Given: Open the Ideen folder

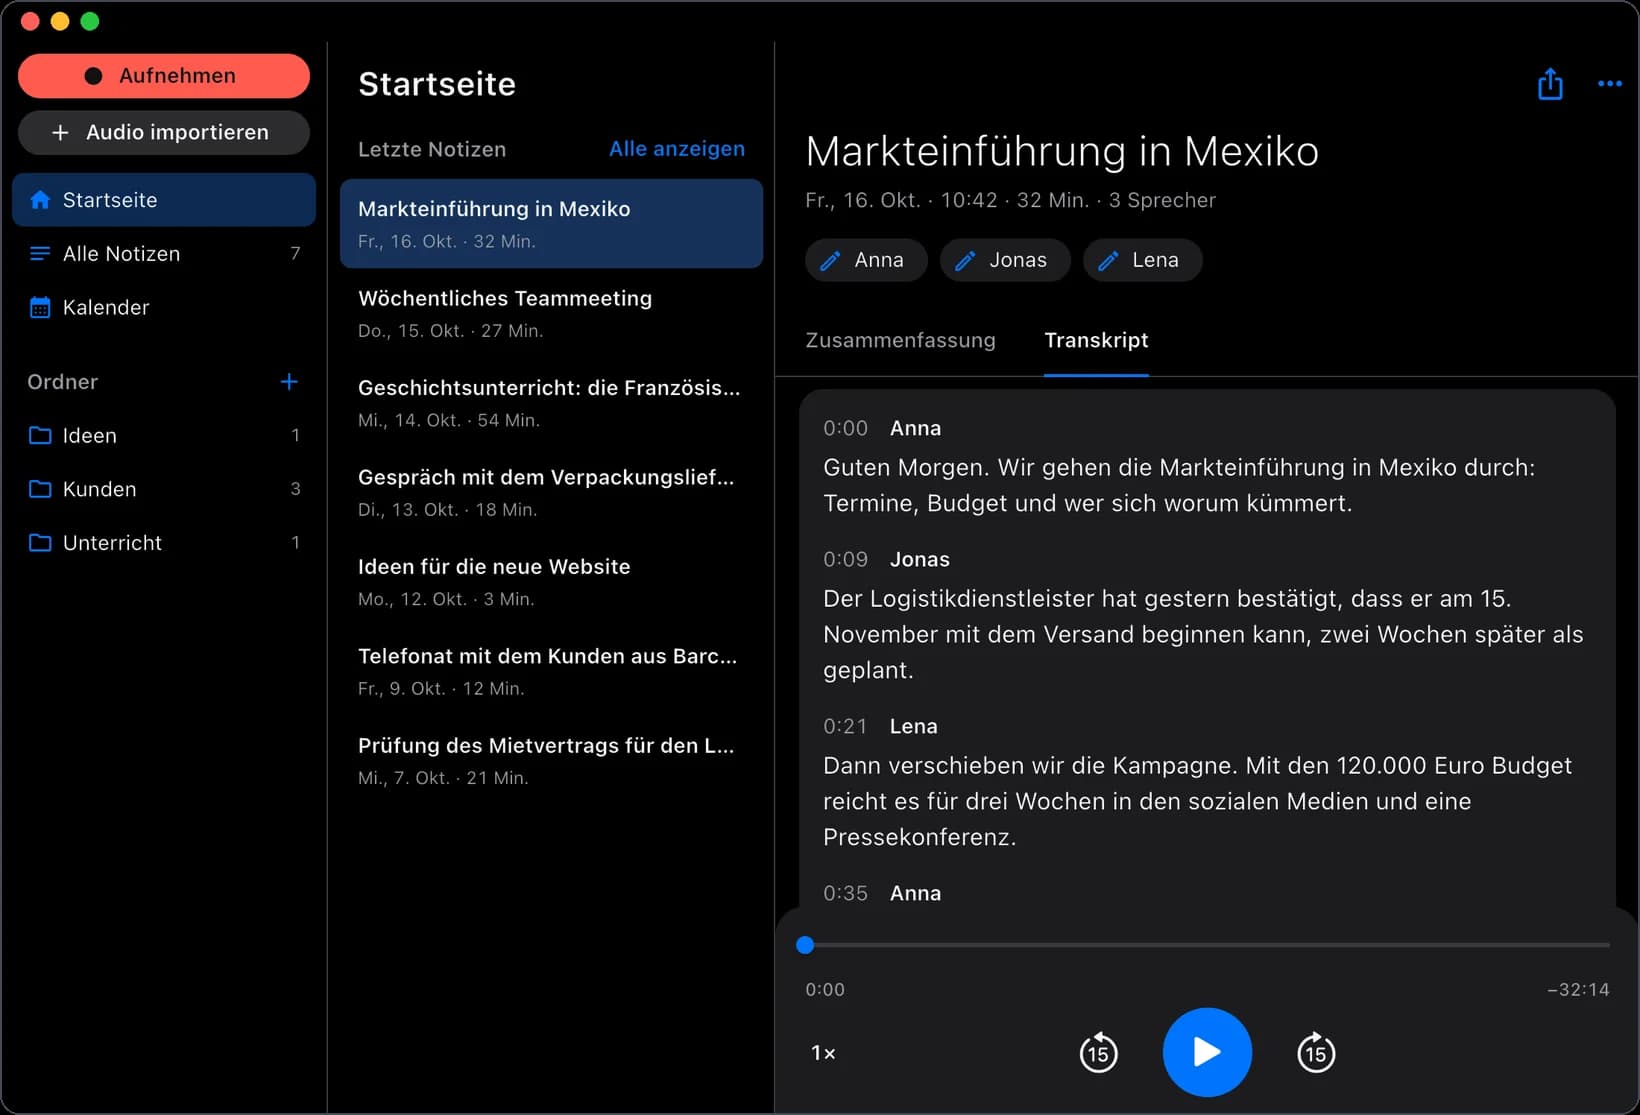Looking at the screenshot, I should click(164, 435).
